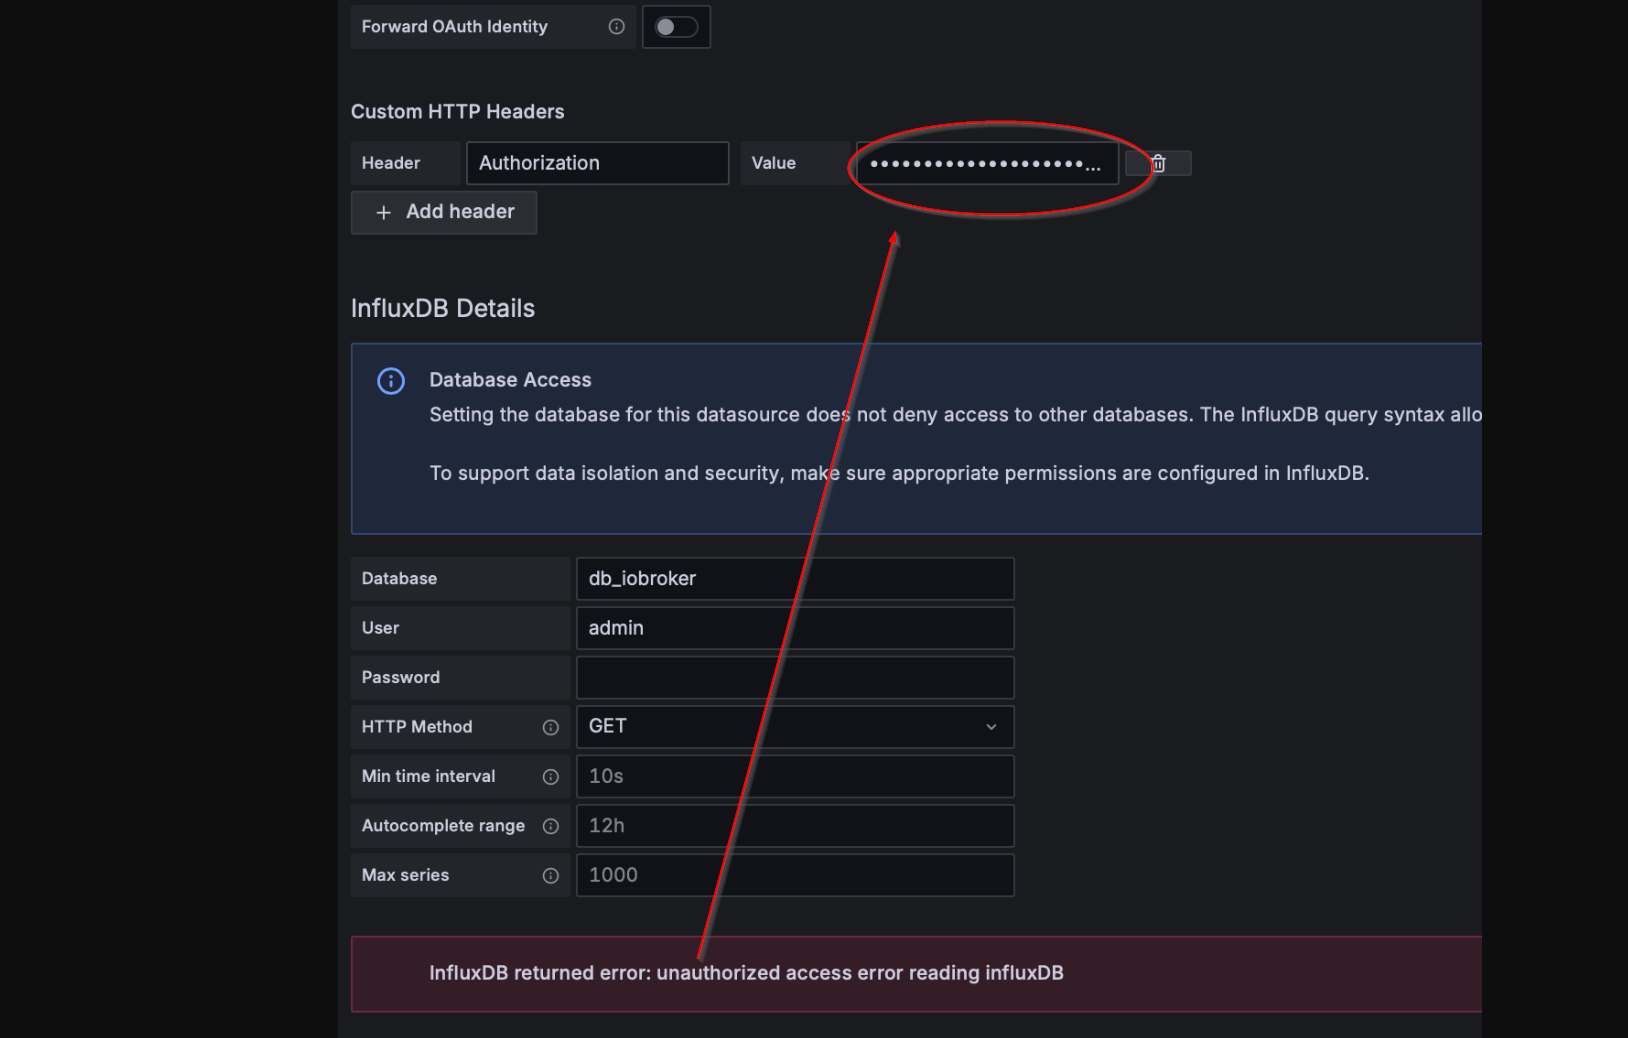Viewport: 1628px width, 1038px height.
Task: Open the HTTP Method dropdown
Action: [795, 727]
